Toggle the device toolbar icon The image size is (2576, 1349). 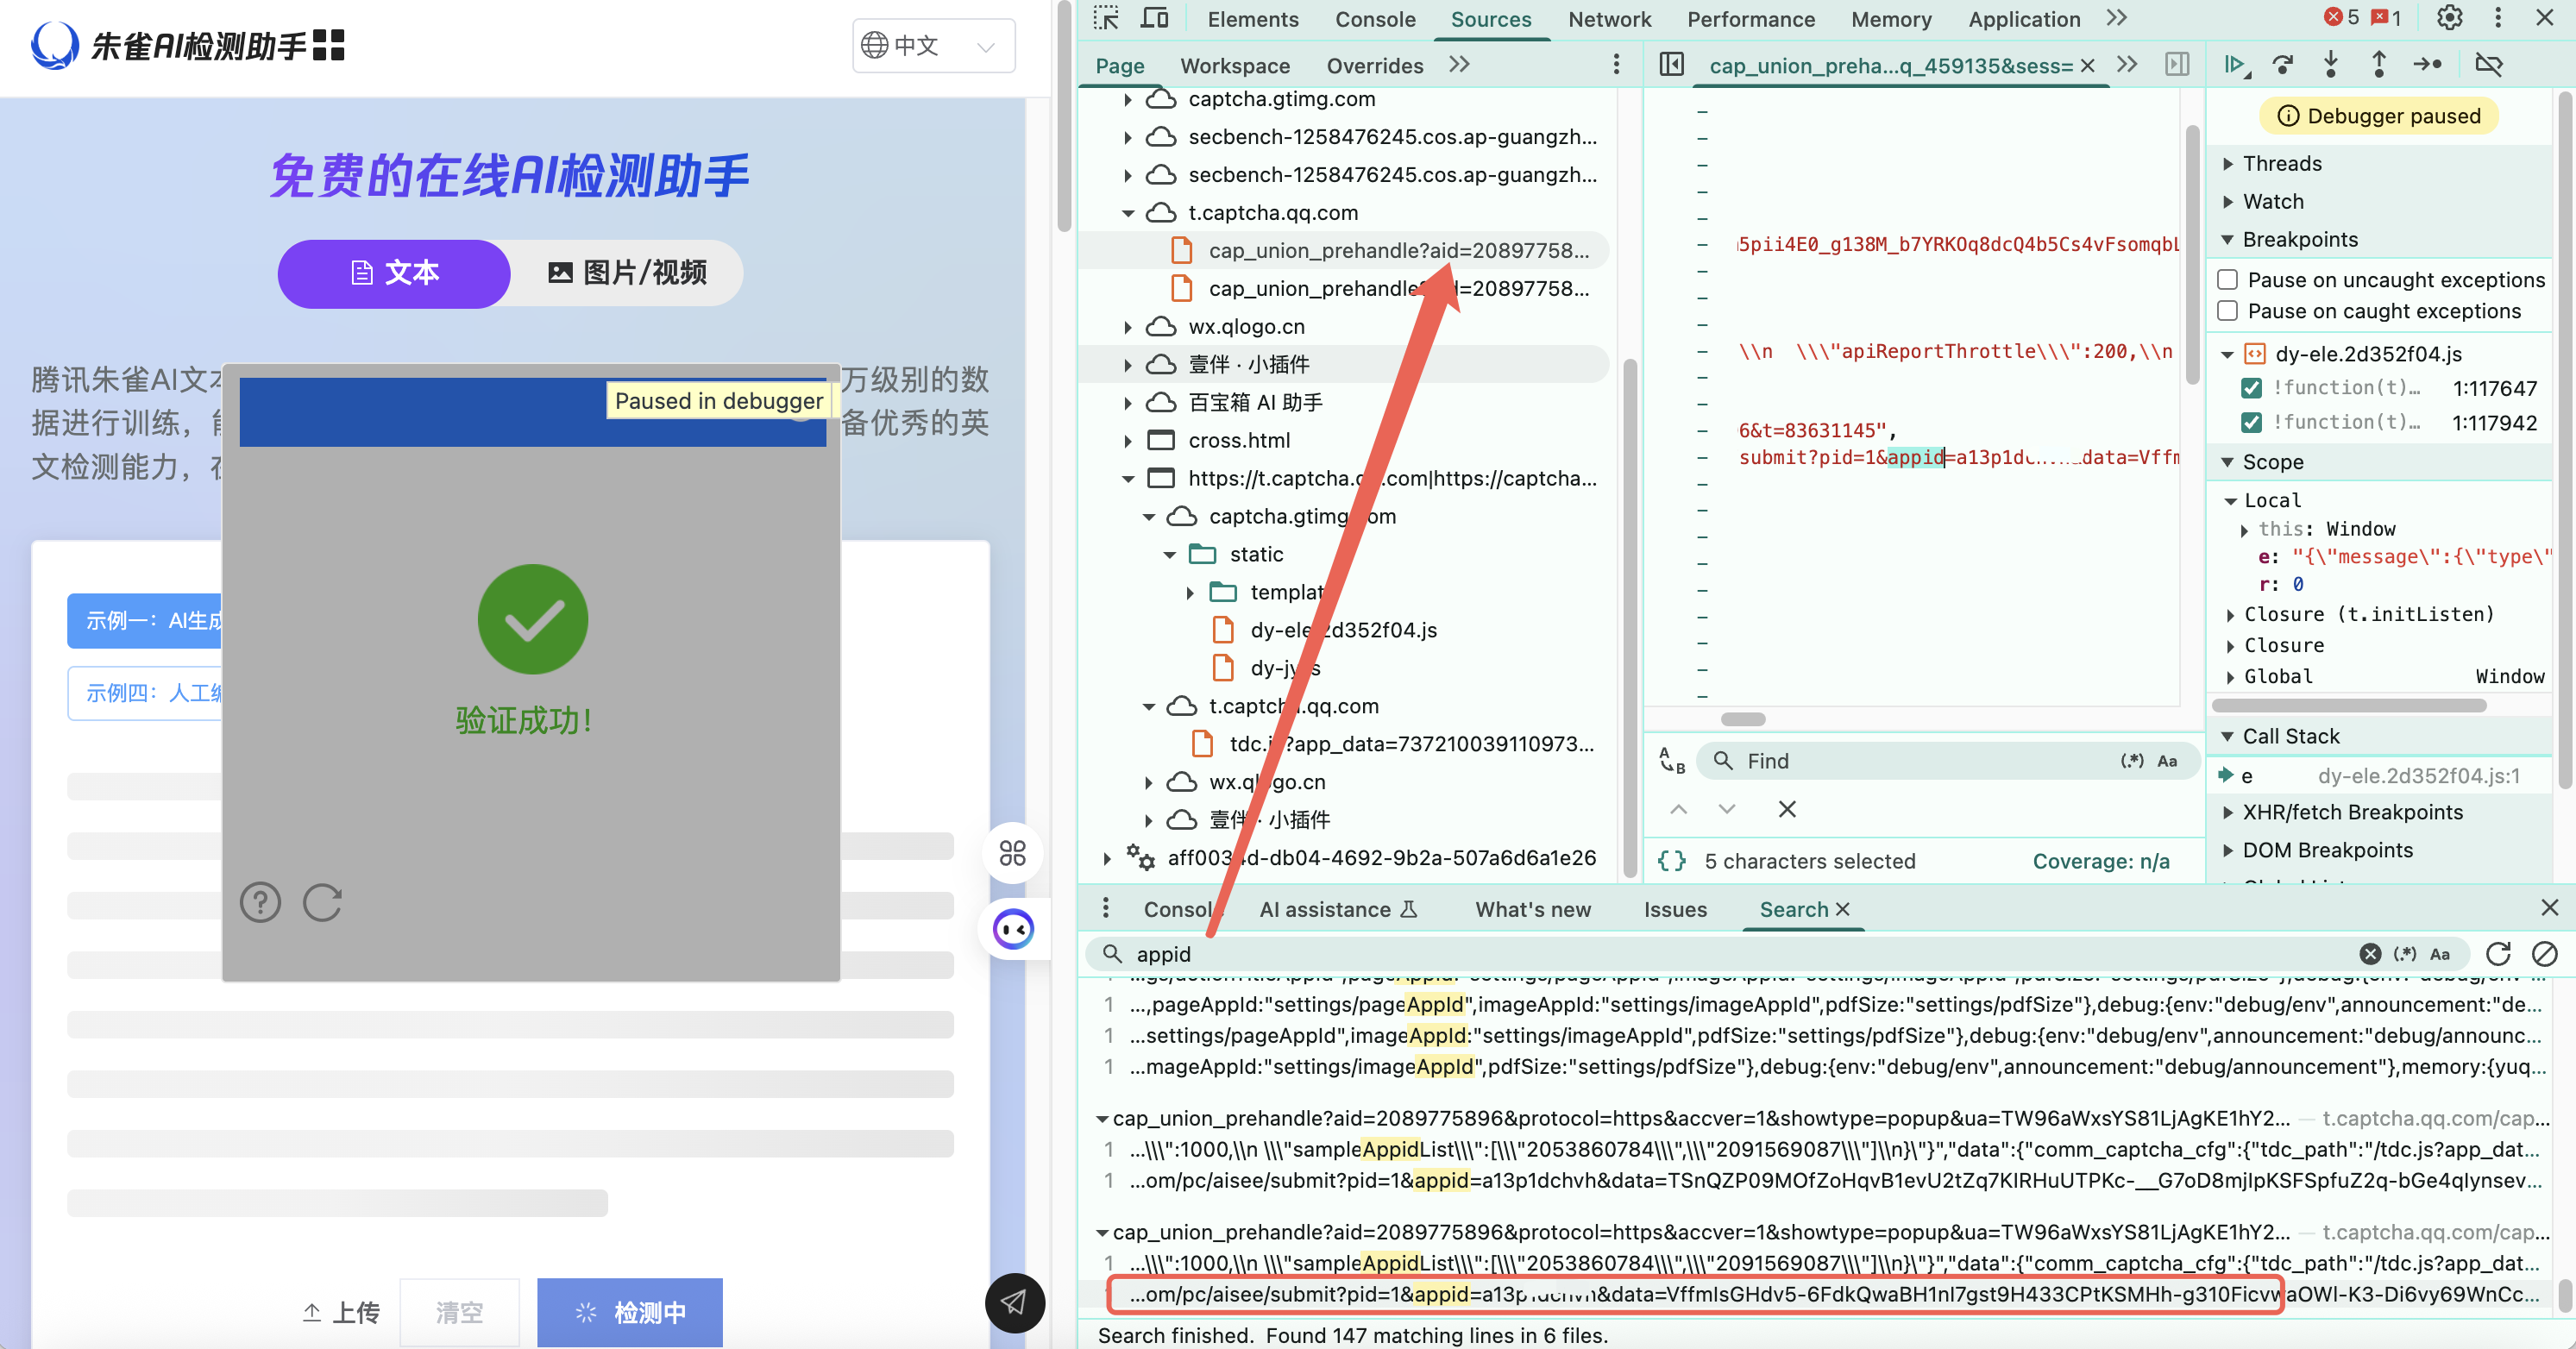coord(1154,18)
